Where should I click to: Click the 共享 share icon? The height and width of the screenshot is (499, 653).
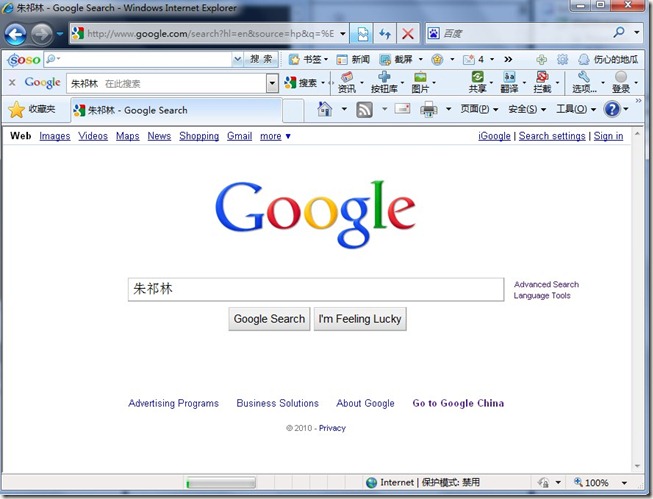(x=477, y=82)
